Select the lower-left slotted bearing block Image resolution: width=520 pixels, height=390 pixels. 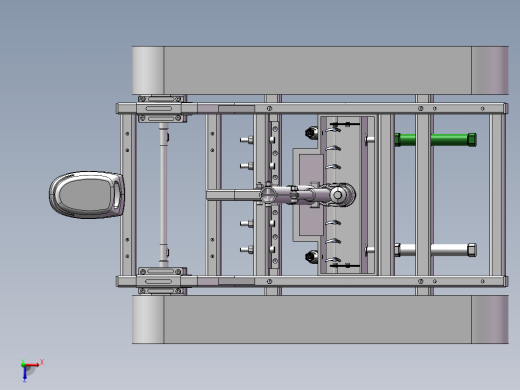162,281
